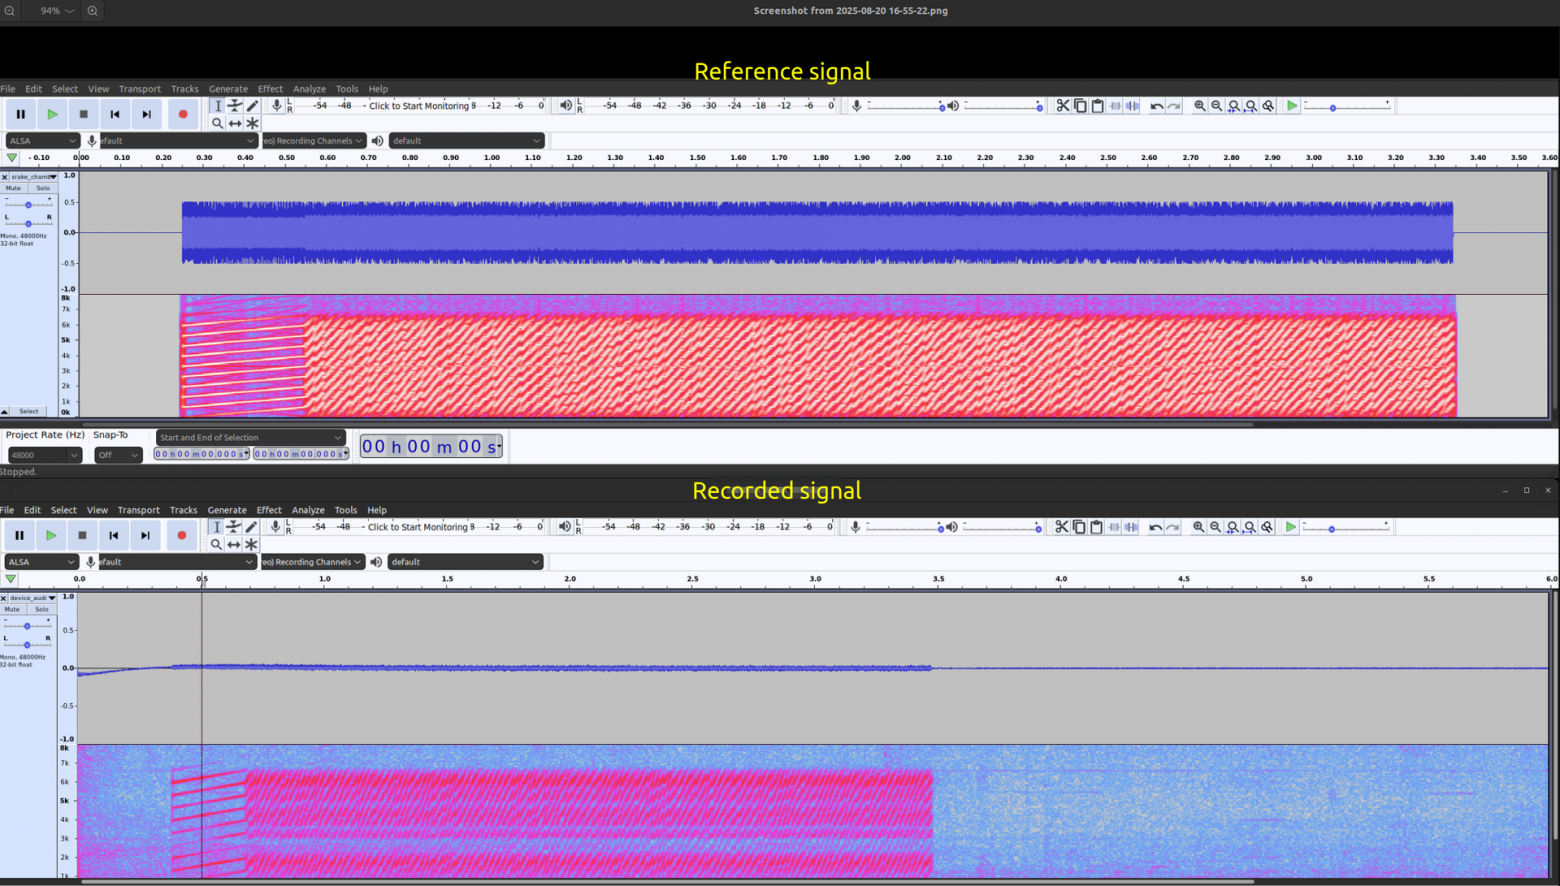The image size is (1560, 886).
Task: Zoom out on the Reference signal window
Action: [1217, 106]
